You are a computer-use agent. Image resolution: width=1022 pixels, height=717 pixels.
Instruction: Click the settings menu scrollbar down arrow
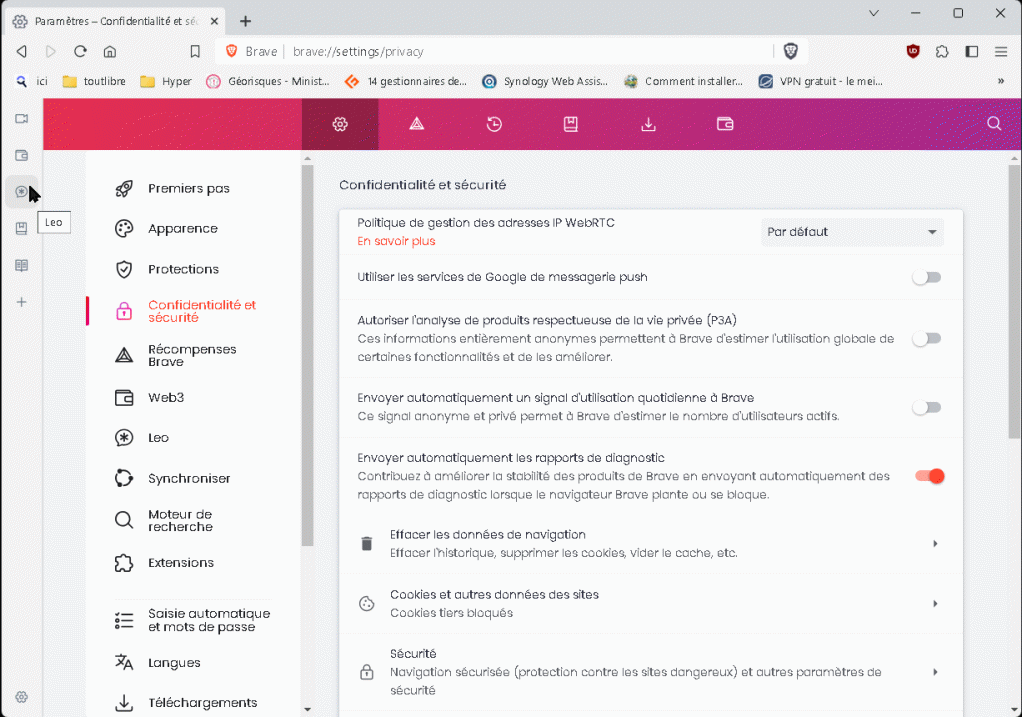(x=308, y=709)
